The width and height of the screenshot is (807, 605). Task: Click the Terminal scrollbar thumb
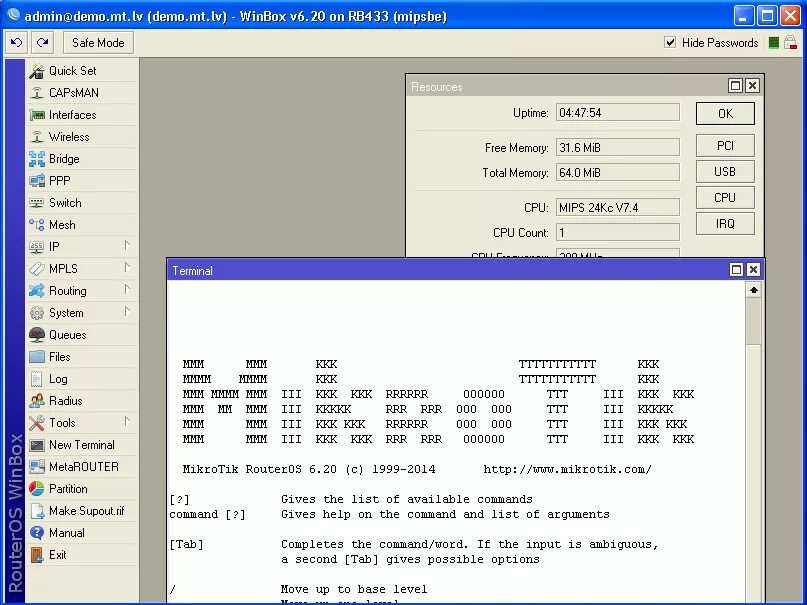click(x=753, y=322)
